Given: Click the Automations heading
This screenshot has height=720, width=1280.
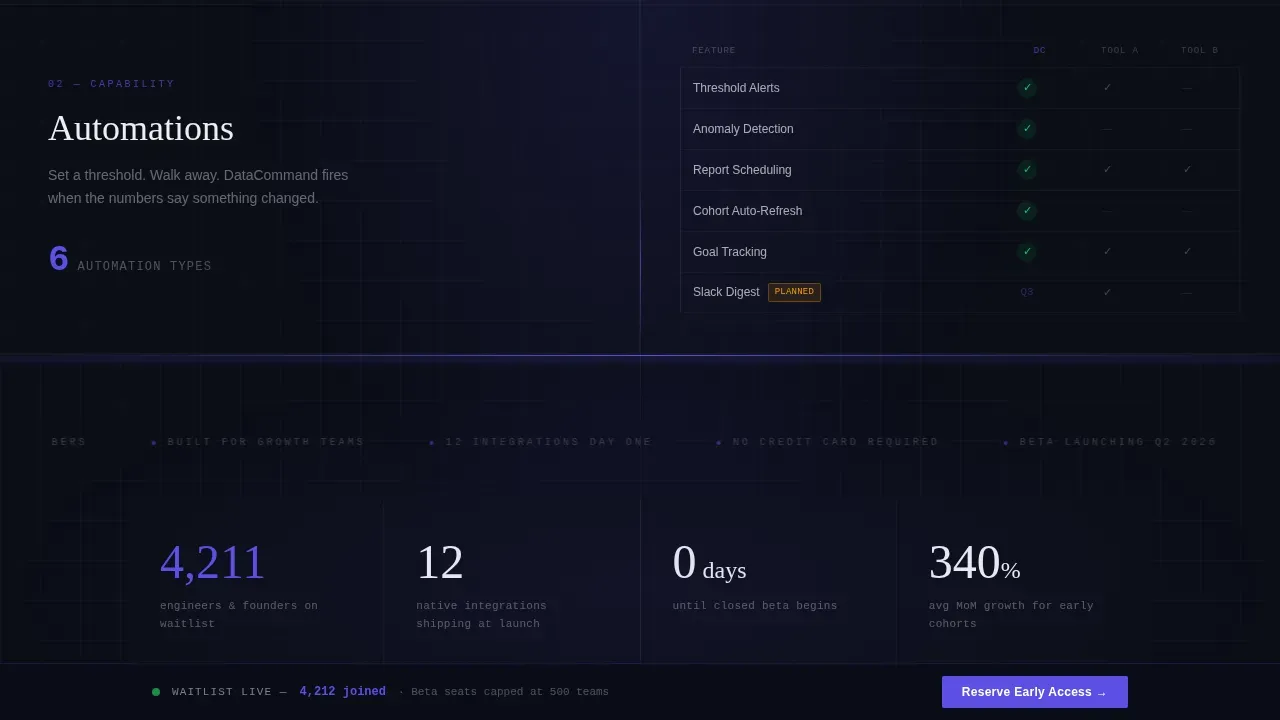Looking at the screenshot, I should coord(141,128).
